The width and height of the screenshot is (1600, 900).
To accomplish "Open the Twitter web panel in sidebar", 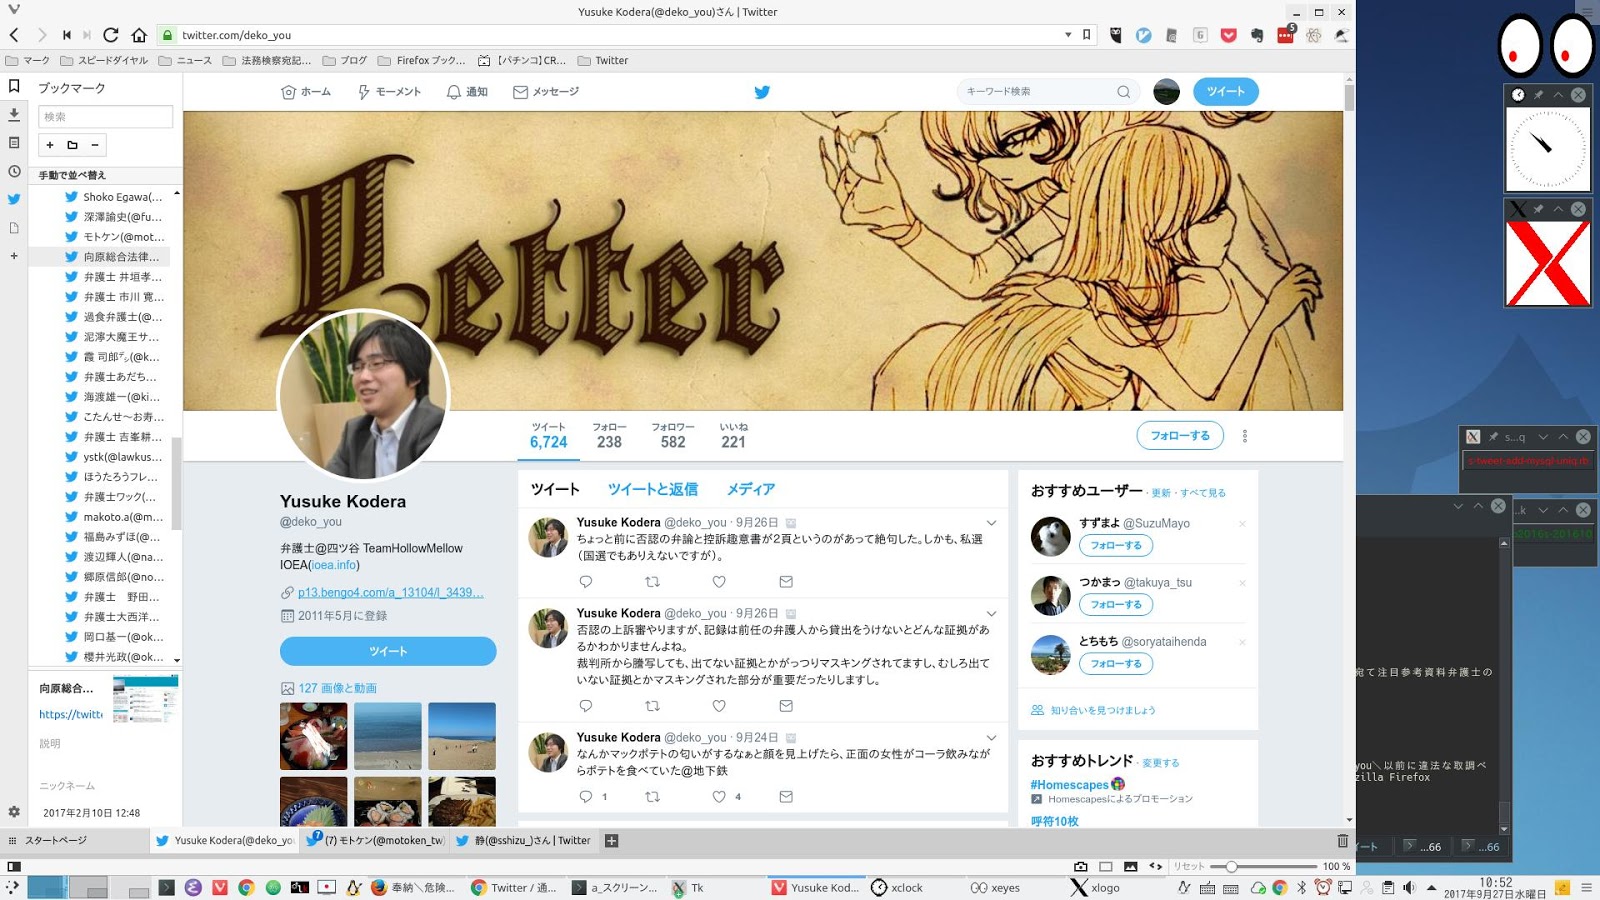I will click(x=14, y=199).
